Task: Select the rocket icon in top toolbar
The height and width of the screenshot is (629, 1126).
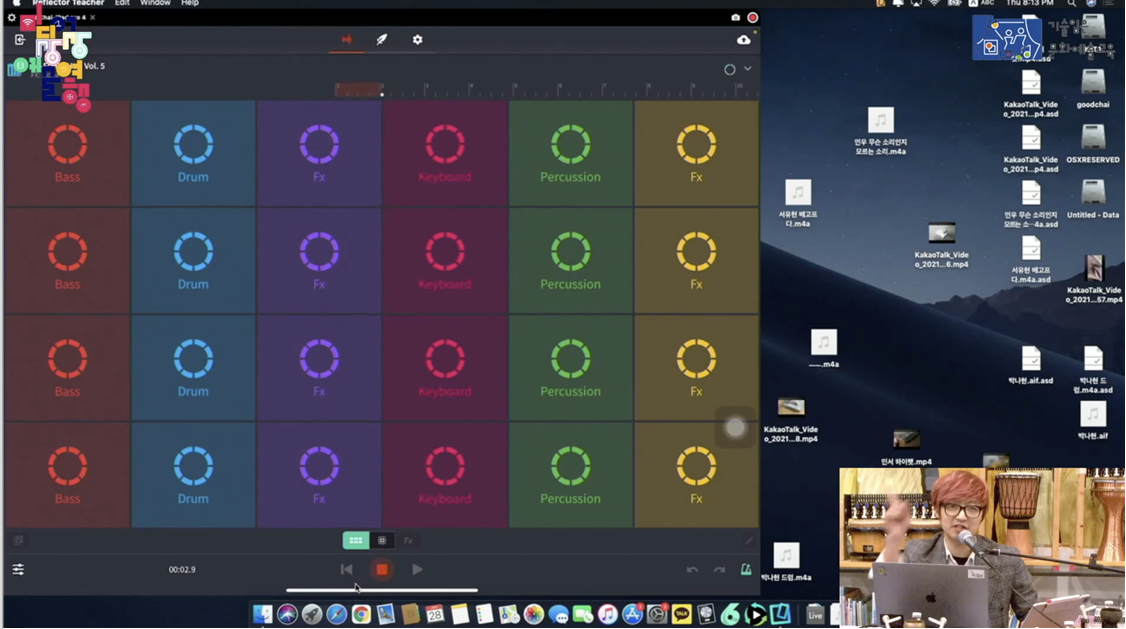Action: point(381,40)
